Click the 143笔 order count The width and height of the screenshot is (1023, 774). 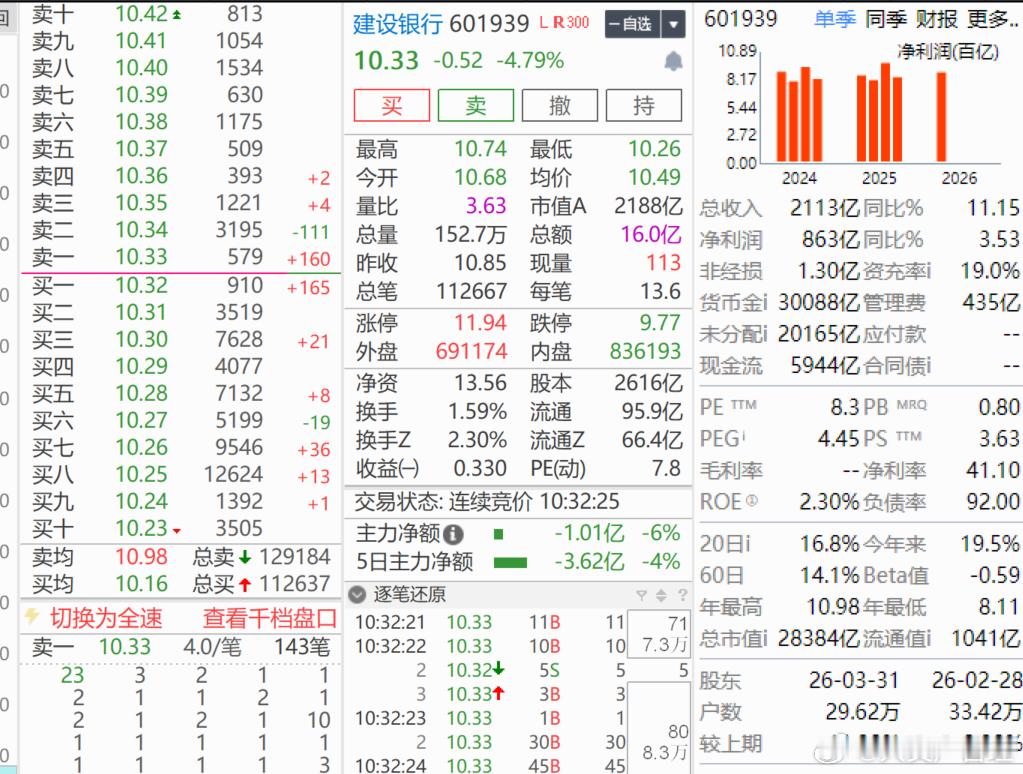[x=301, y=647]
